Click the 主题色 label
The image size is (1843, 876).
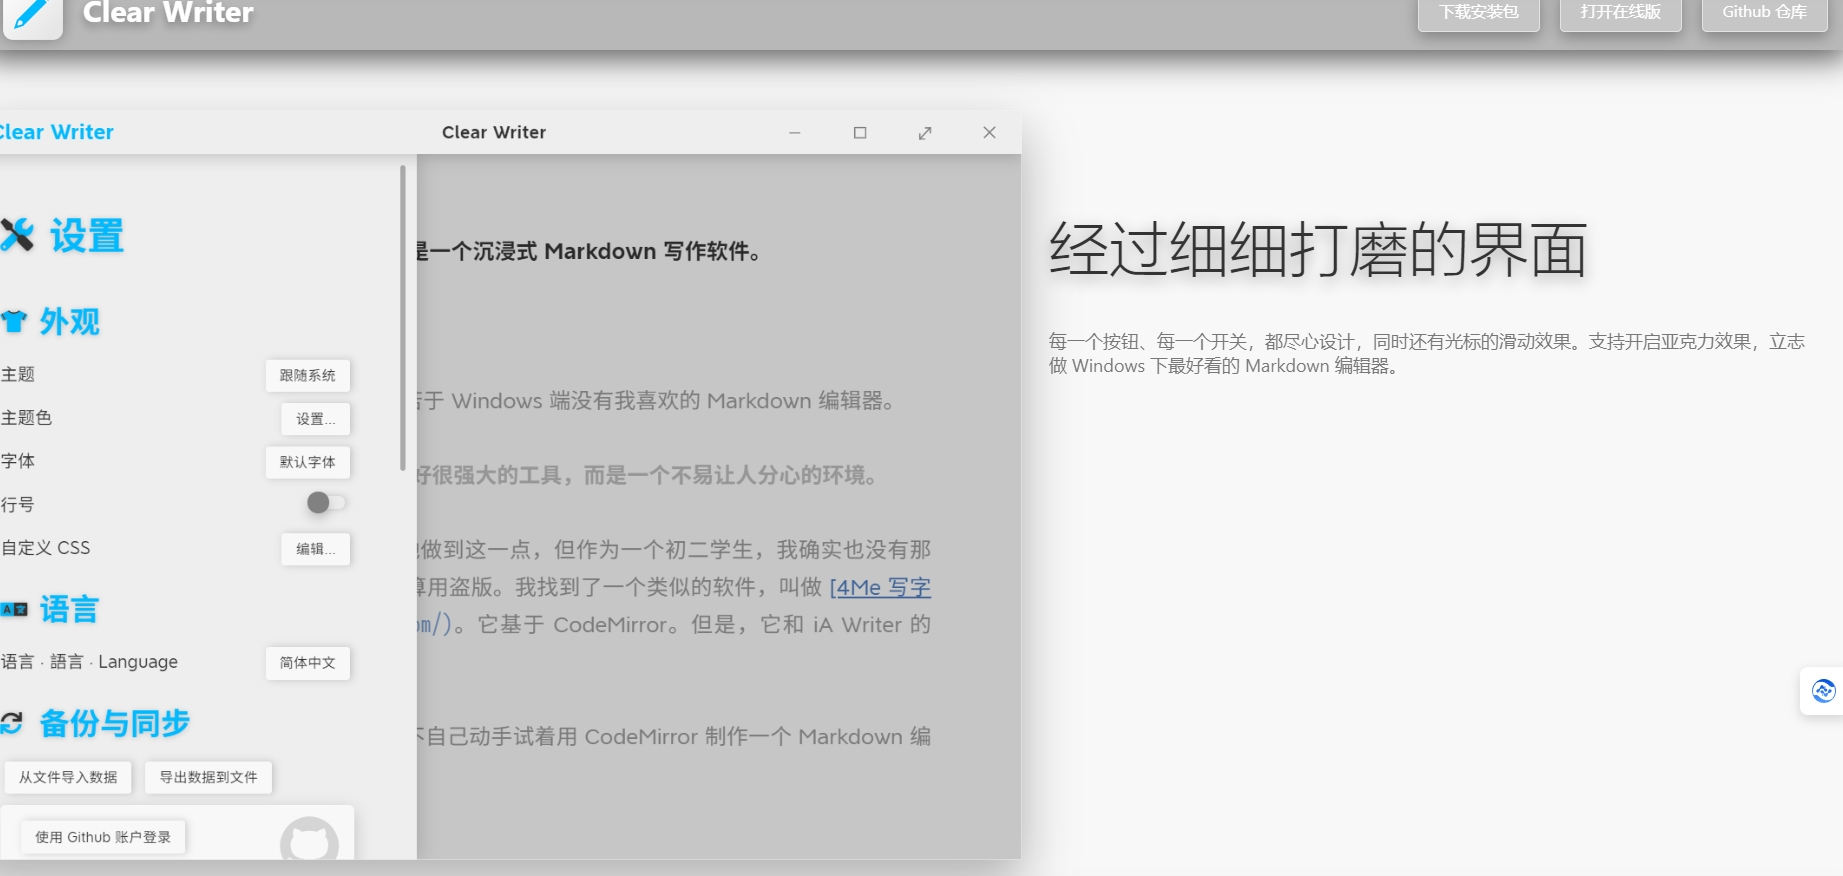tap(27, 418)
